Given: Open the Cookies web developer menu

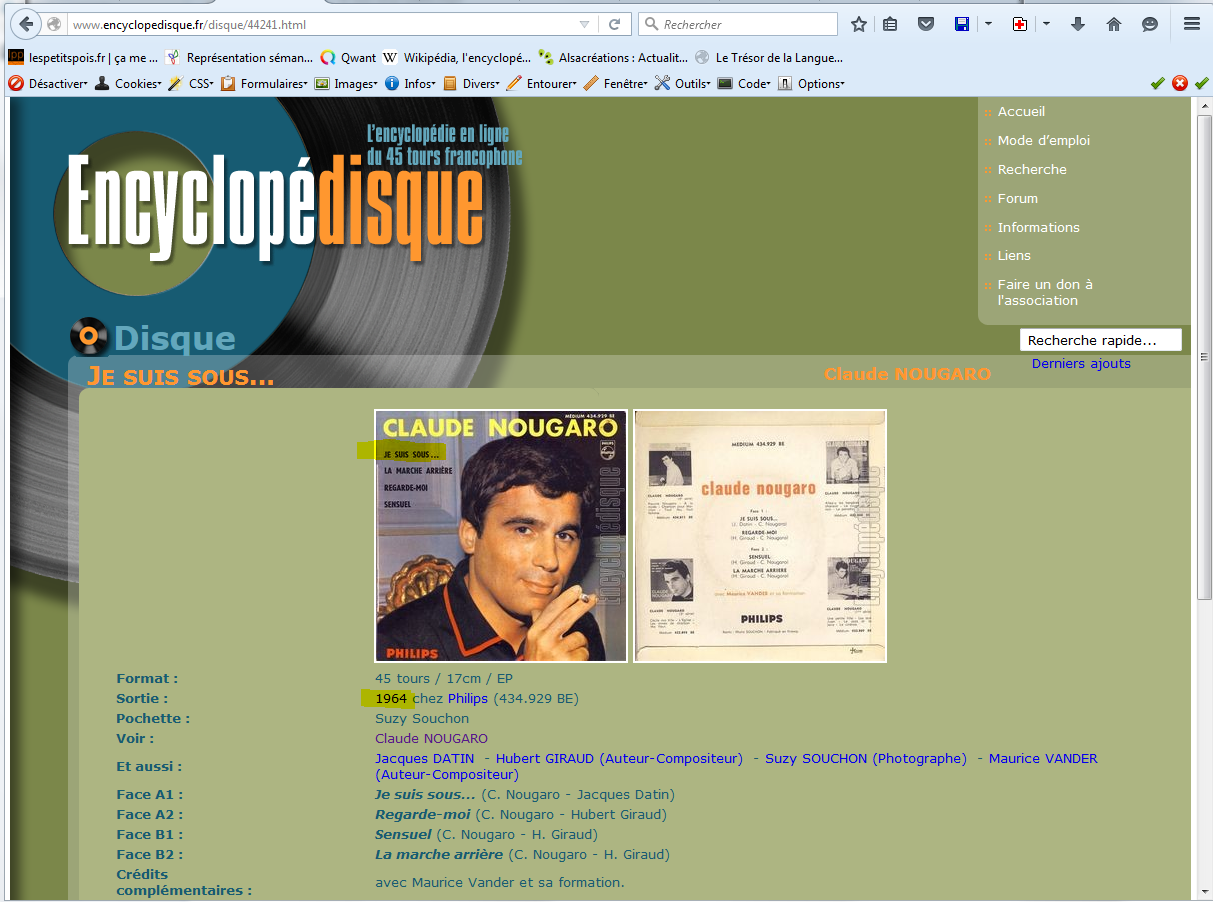Looking at the screenshot, I should pos(128,84).
